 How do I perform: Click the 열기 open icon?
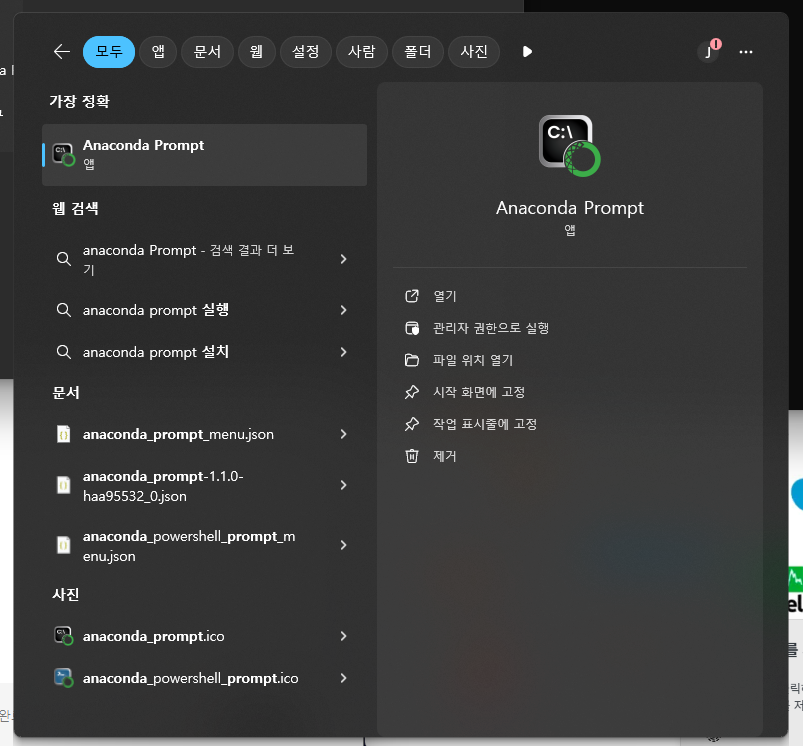tap(412, 296)
